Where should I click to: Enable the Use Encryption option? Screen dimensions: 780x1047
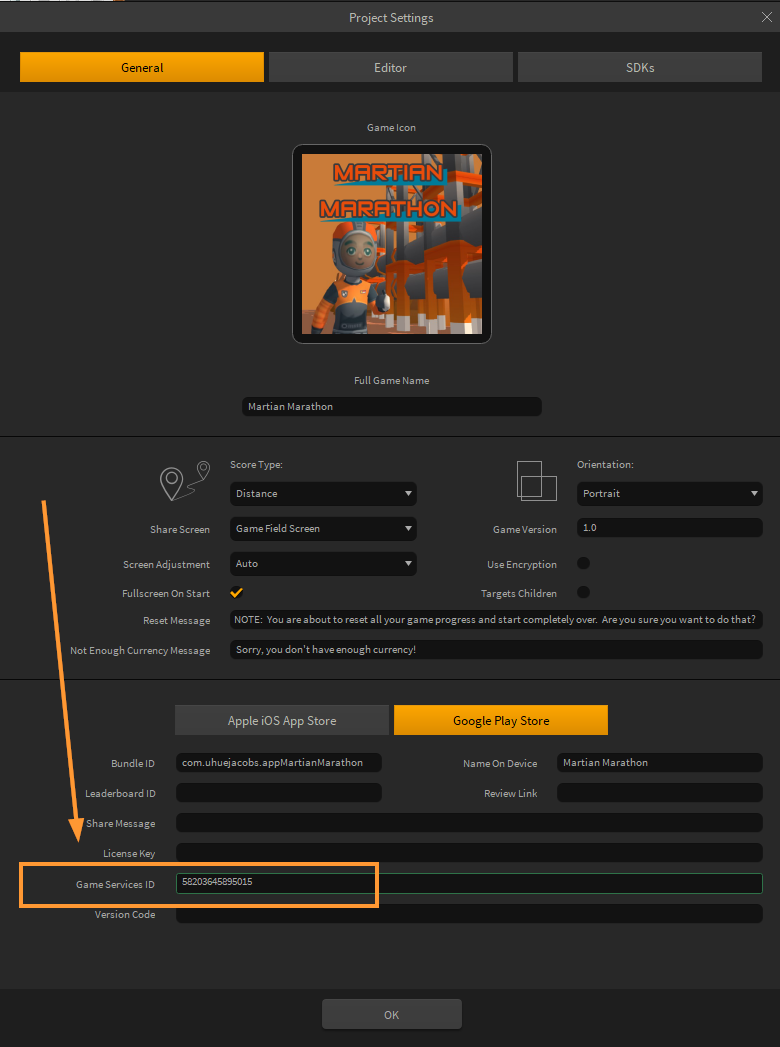point(583,563)
